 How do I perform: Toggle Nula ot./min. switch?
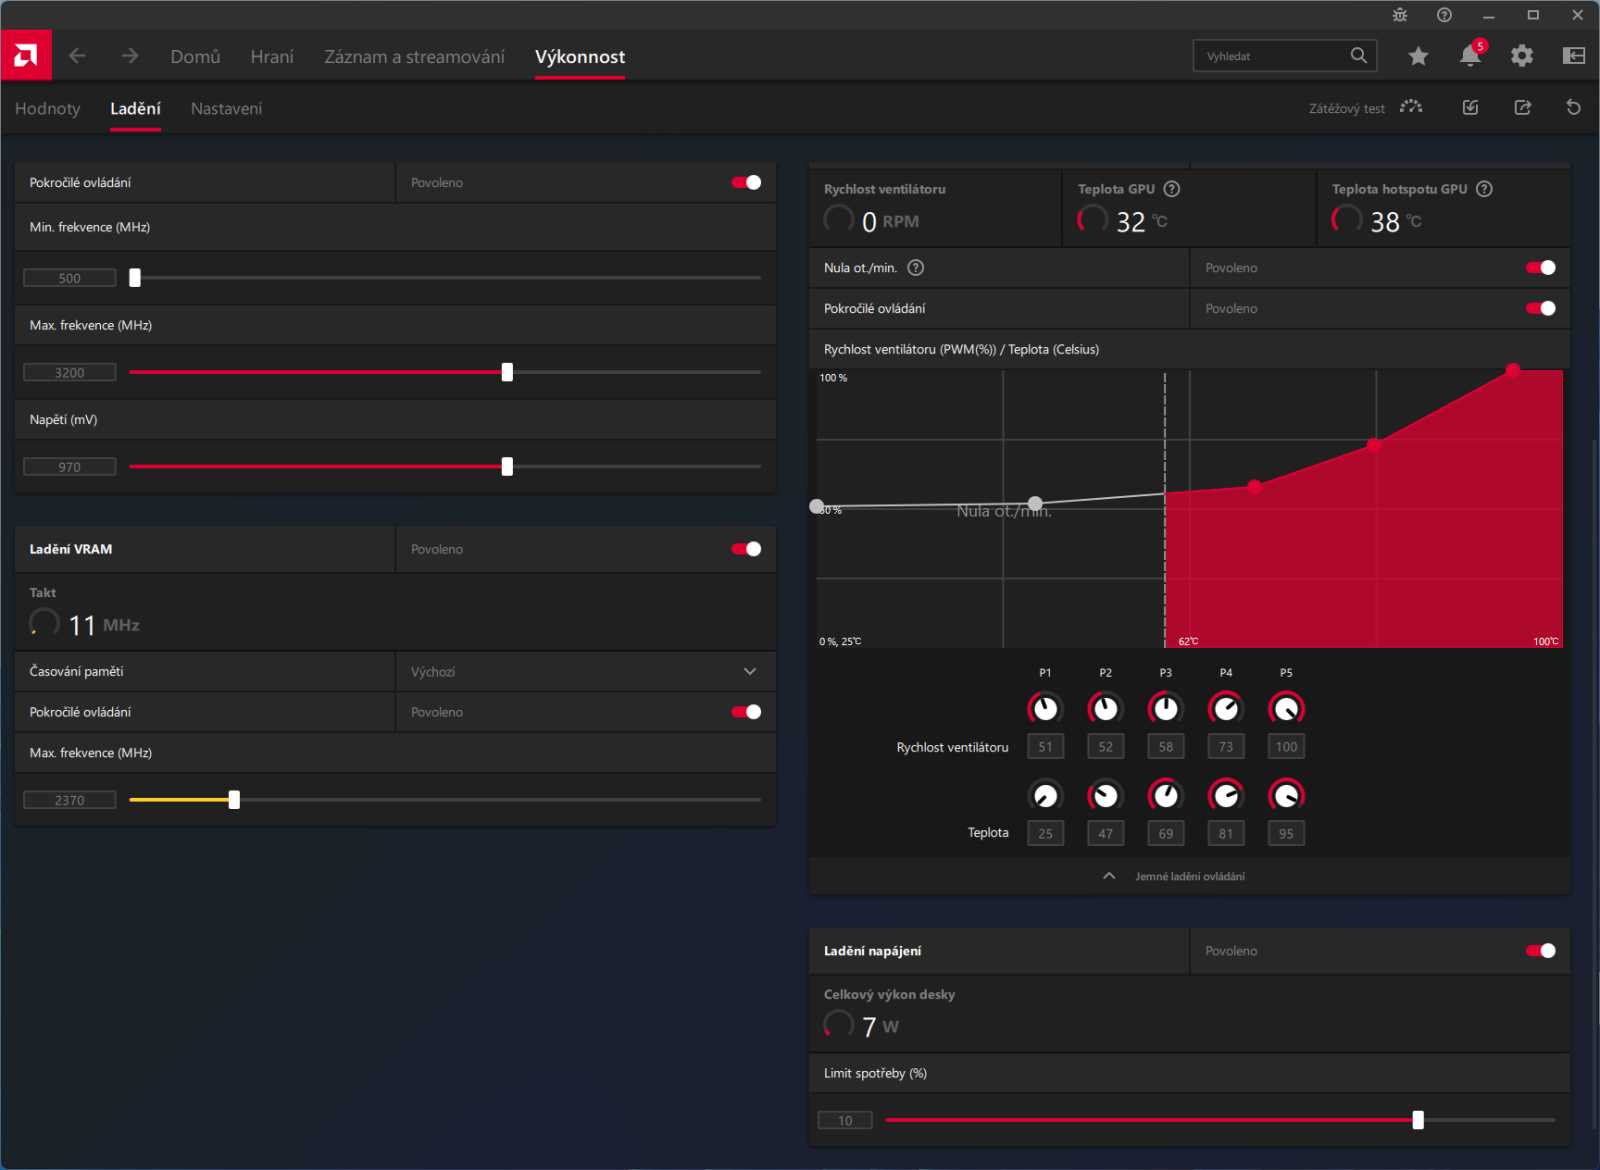[1541, 268]
